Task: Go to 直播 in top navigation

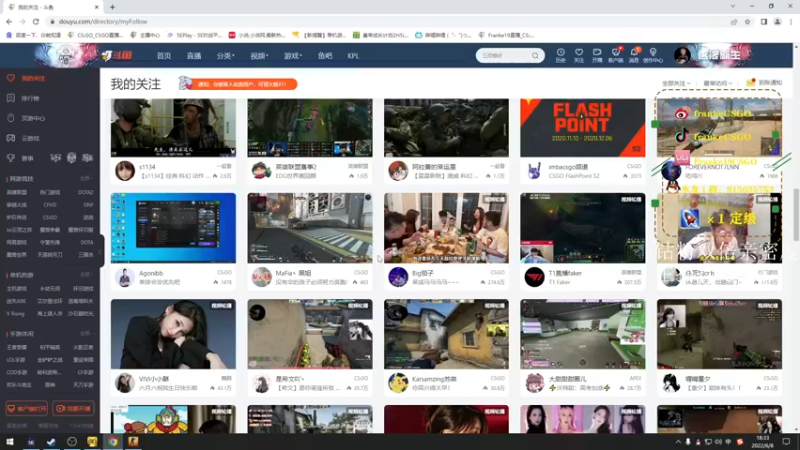Action: coord(194,56)
